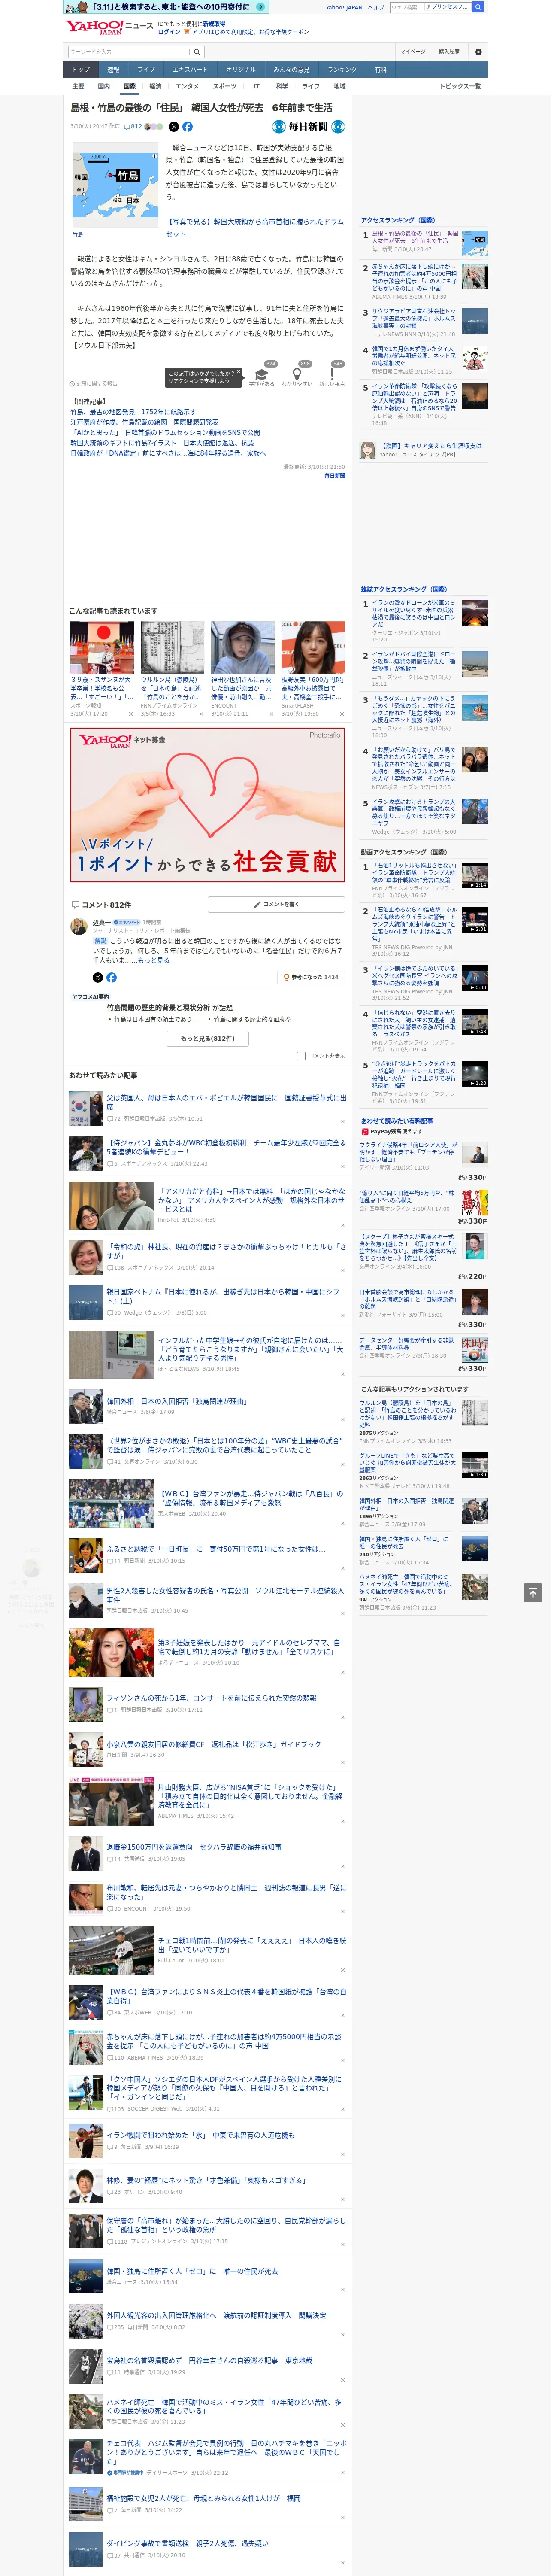The height and width of the screenshot is (2576, 551).
Task: Click the Mainichi Shimbun logo
Action: 309,127
